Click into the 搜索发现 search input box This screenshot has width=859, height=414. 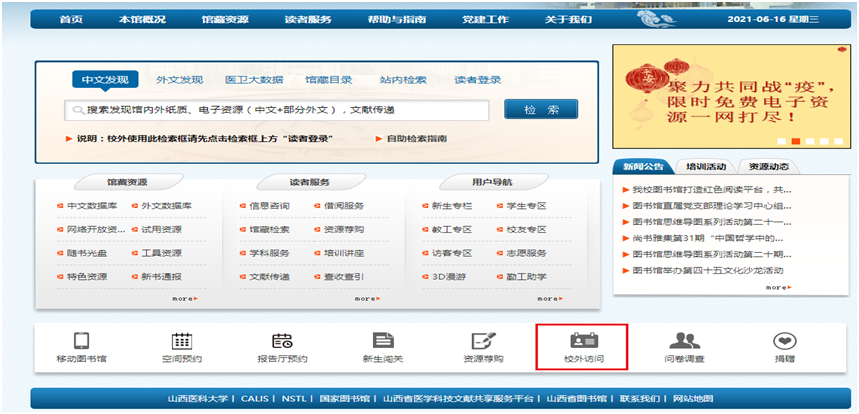(x=280, y=110)
